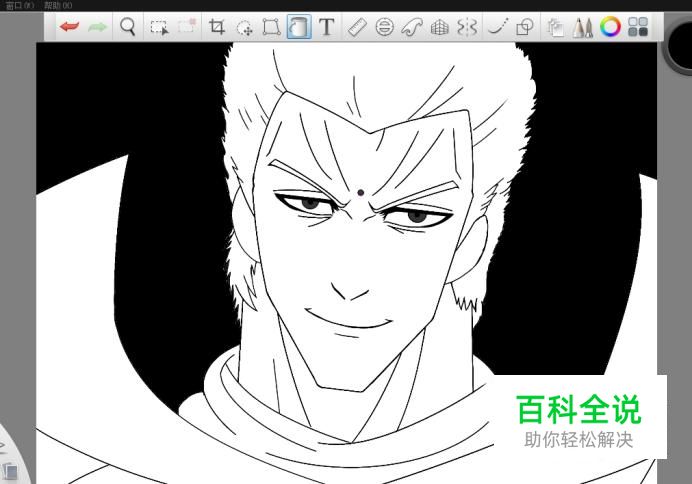Toggle the Symmetry tool

(x=467, y=27)
